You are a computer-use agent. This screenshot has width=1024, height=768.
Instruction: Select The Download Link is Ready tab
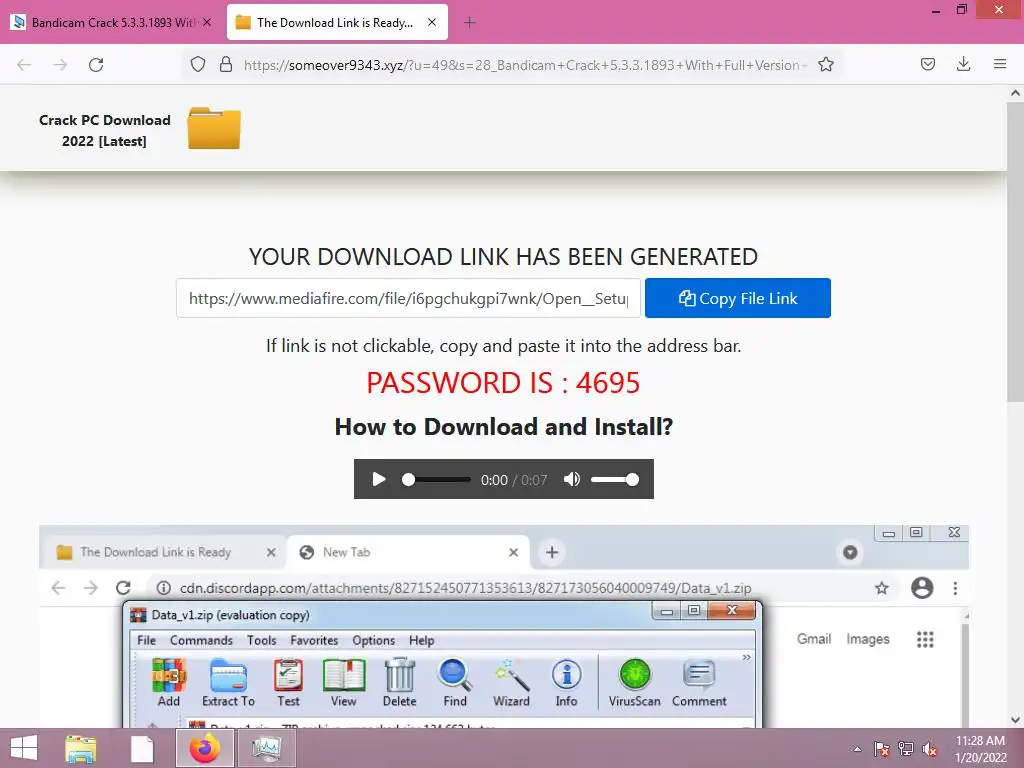(x=337, y=22)
